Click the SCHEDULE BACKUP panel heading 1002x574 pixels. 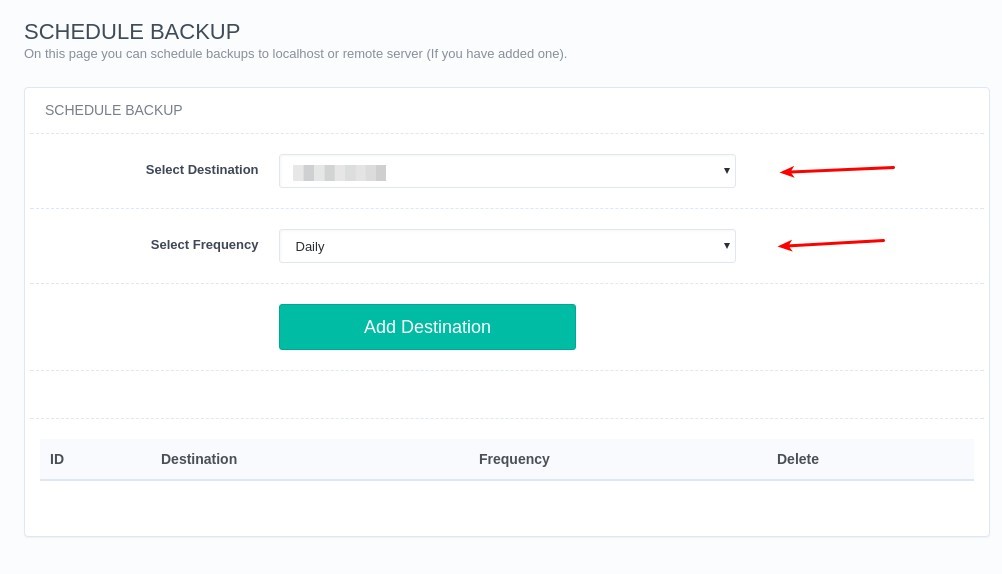click(114, 110)
